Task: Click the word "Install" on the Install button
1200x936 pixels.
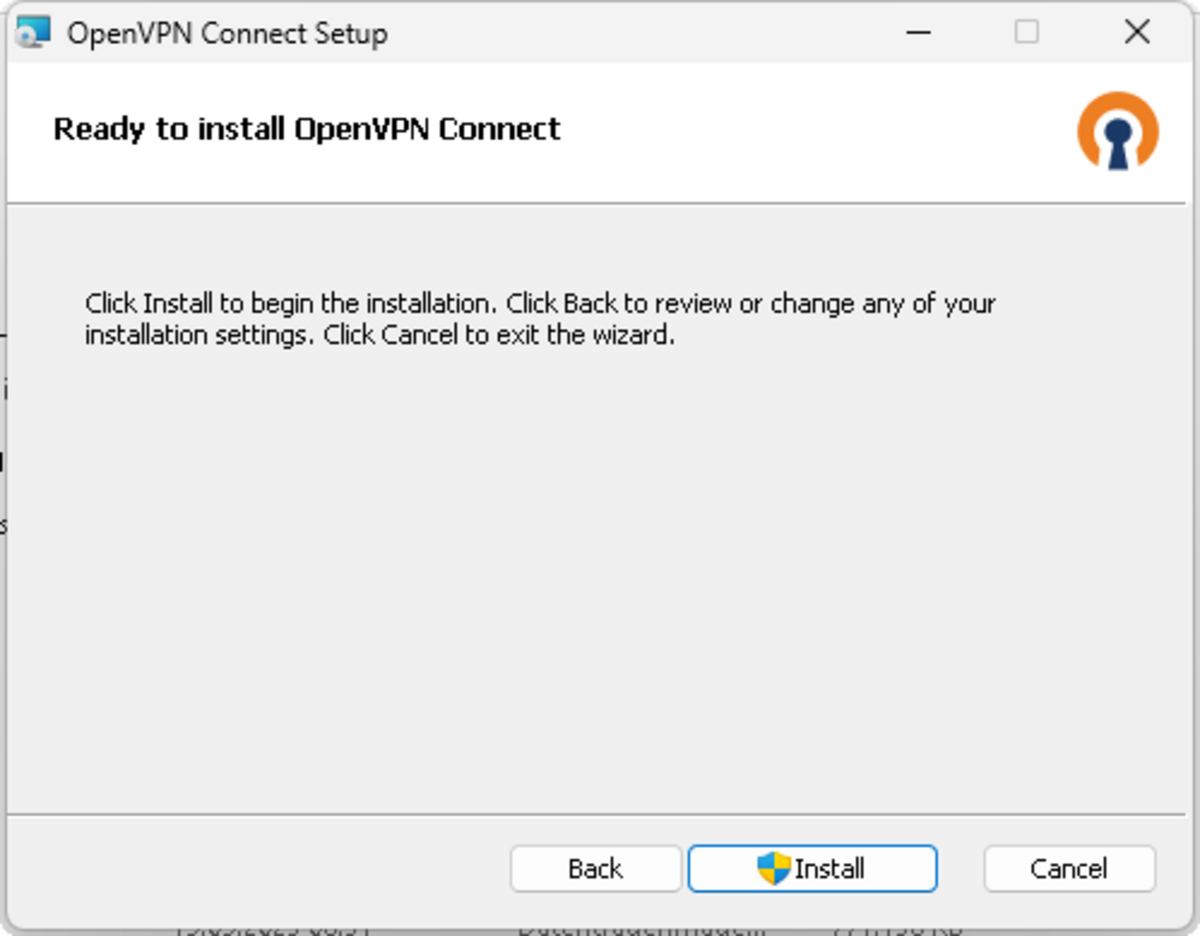Action: 829,868
